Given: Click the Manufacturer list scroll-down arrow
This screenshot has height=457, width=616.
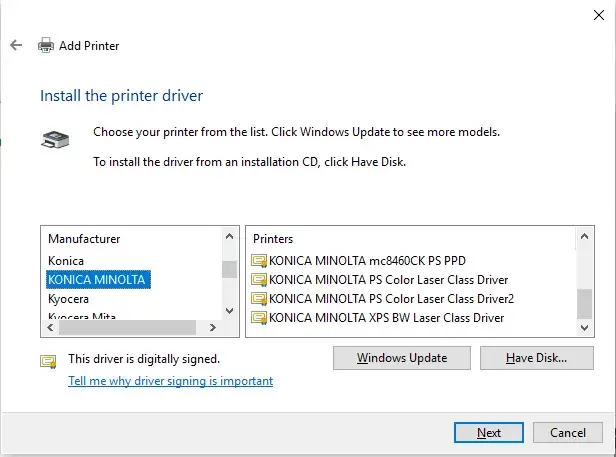Looking at the screenshot, I should click(229, 310).
